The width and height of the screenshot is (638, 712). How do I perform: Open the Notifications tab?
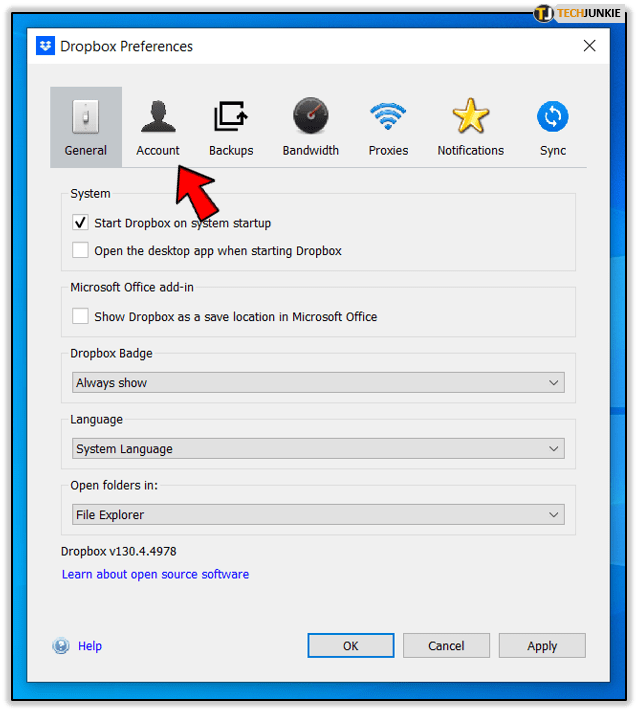click(470, 127)
